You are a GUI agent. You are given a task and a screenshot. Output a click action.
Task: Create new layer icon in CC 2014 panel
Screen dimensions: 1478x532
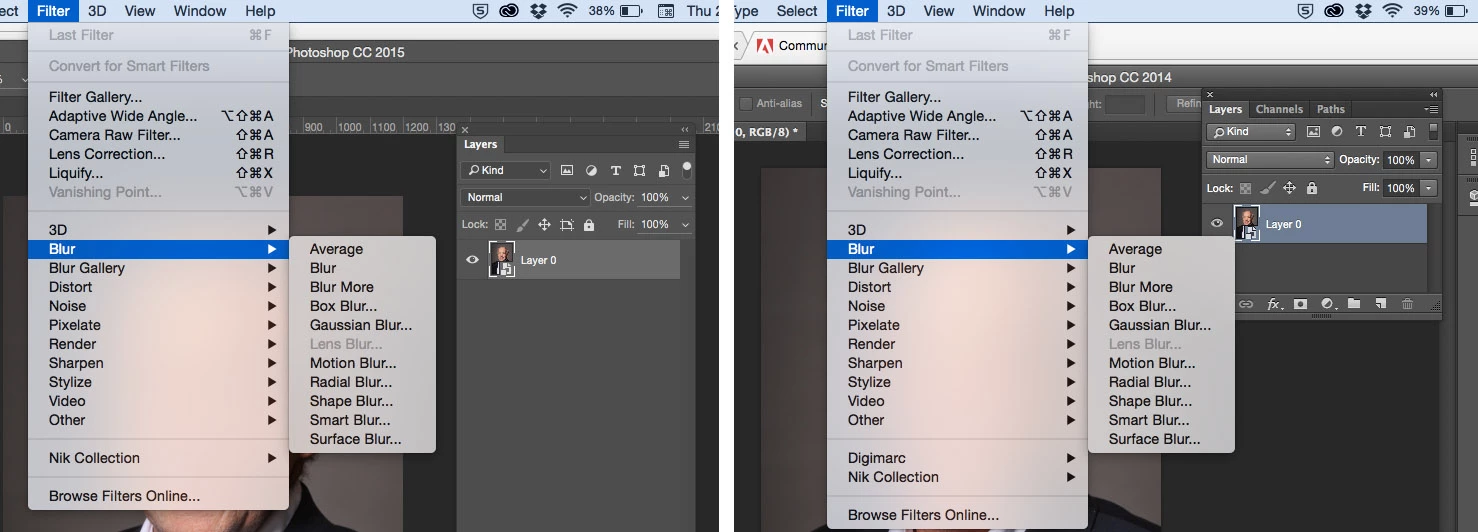coord(1380,304)
